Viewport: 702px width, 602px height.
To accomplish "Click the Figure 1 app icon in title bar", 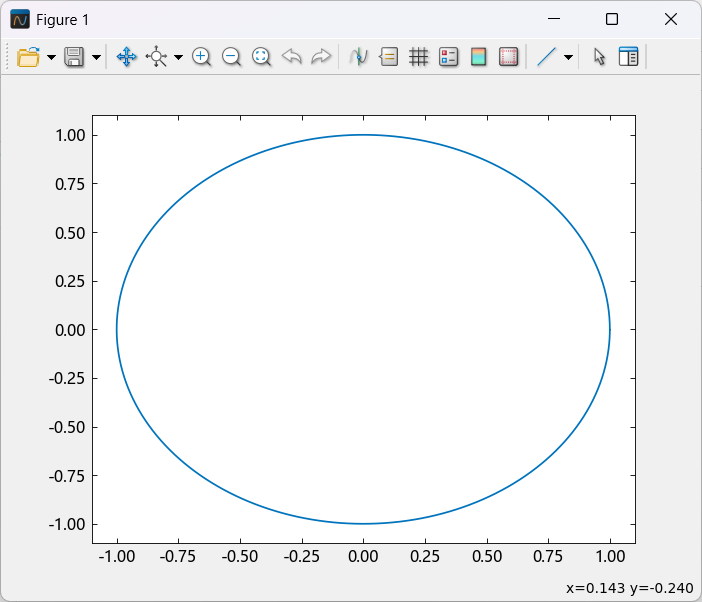I will click(x=20, y=19).
